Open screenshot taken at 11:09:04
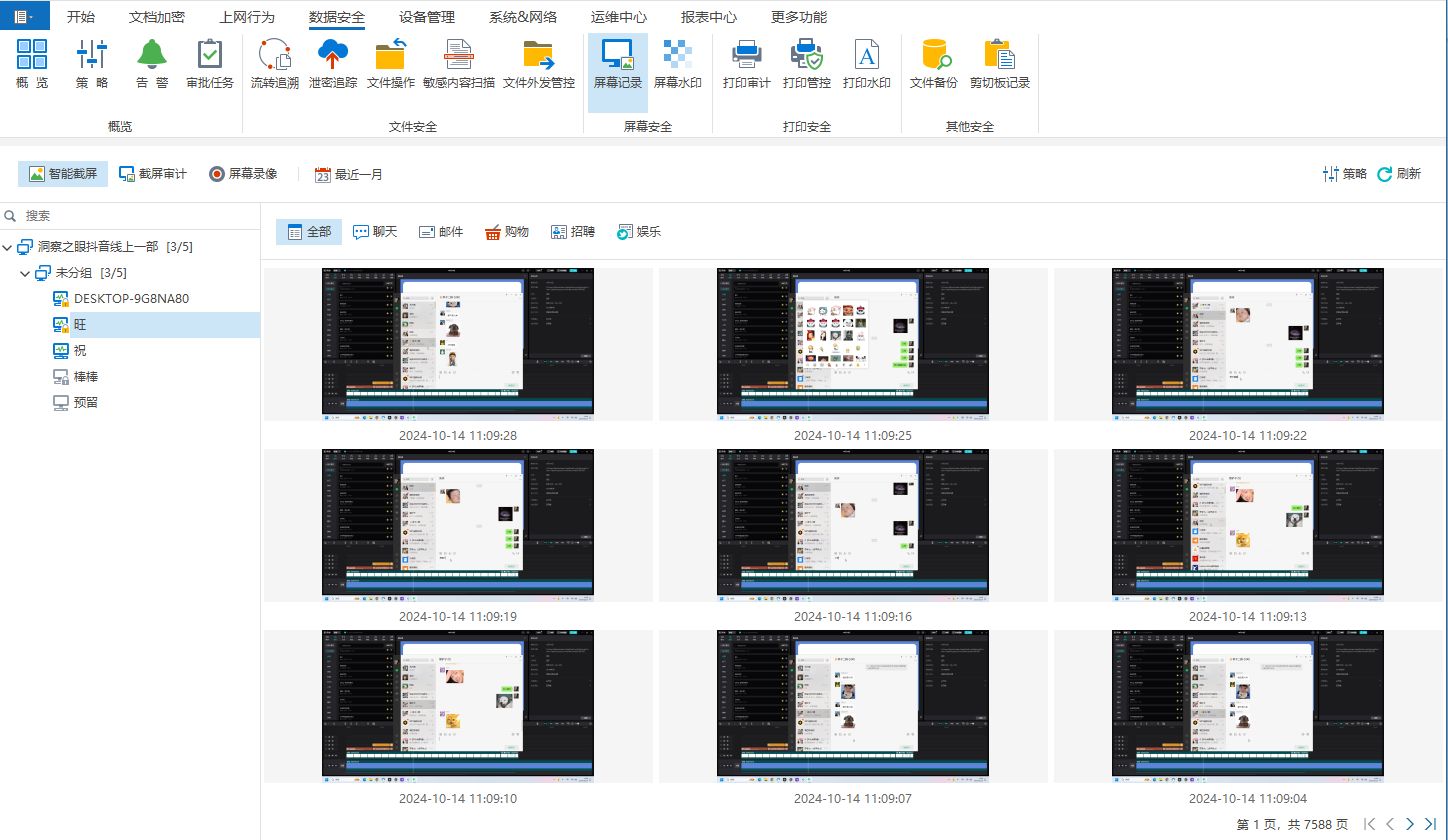Screen dimensions: 1448x840 pos(1248,706)
